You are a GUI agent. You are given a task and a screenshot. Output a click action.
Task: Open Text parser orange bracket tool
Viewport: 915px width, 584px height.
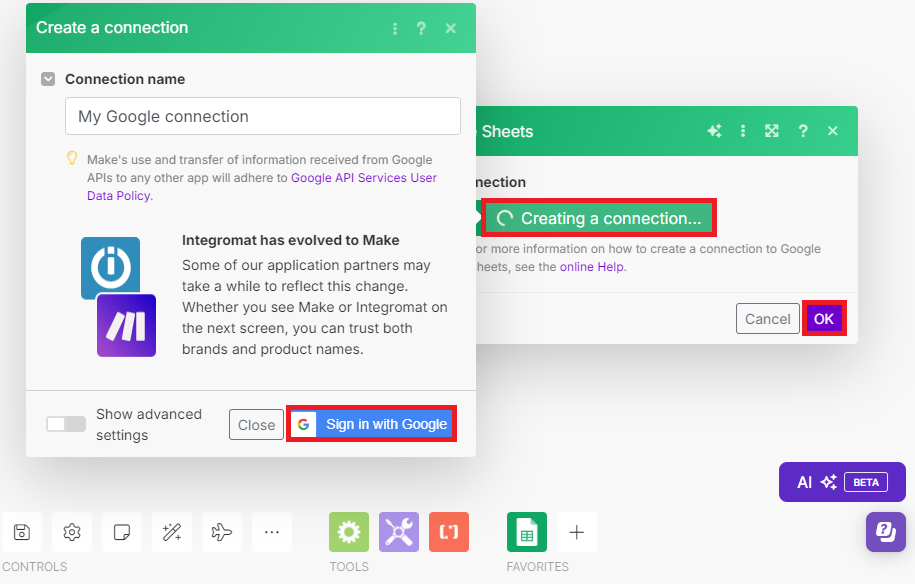(x=449, y=532)
